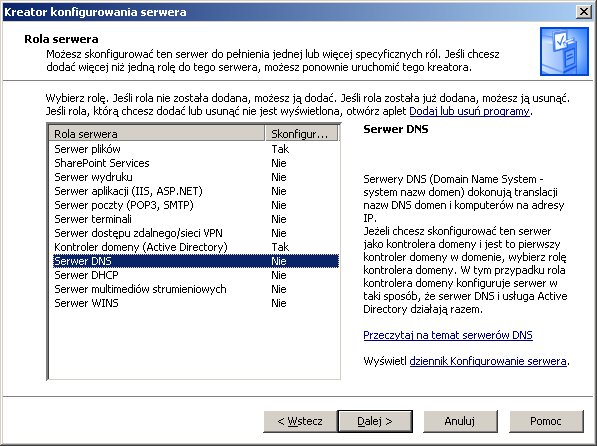The image size is (597, 446).
Task: Choose Serwer dostępu zdalnego/sieci VPN
Action: tap(194, 233)
